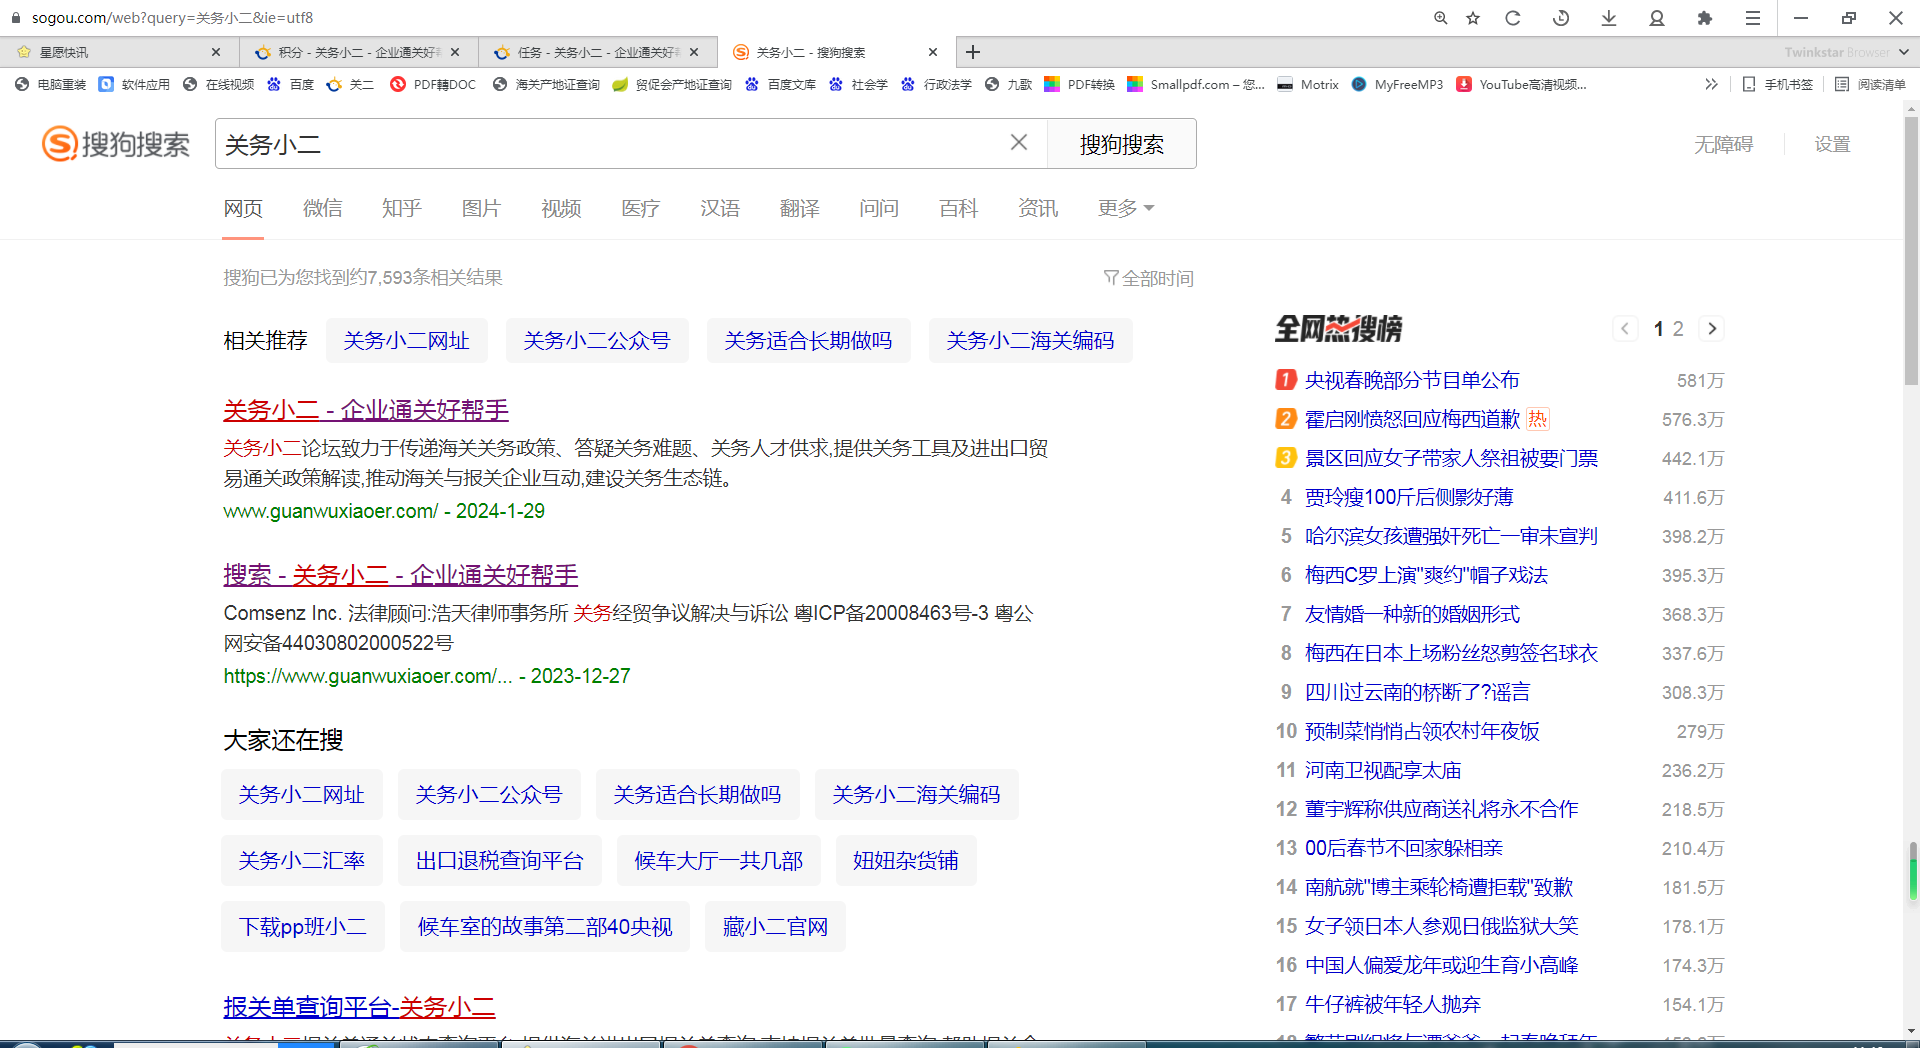Open the extensions puzzle icon

coord(1705,18)
